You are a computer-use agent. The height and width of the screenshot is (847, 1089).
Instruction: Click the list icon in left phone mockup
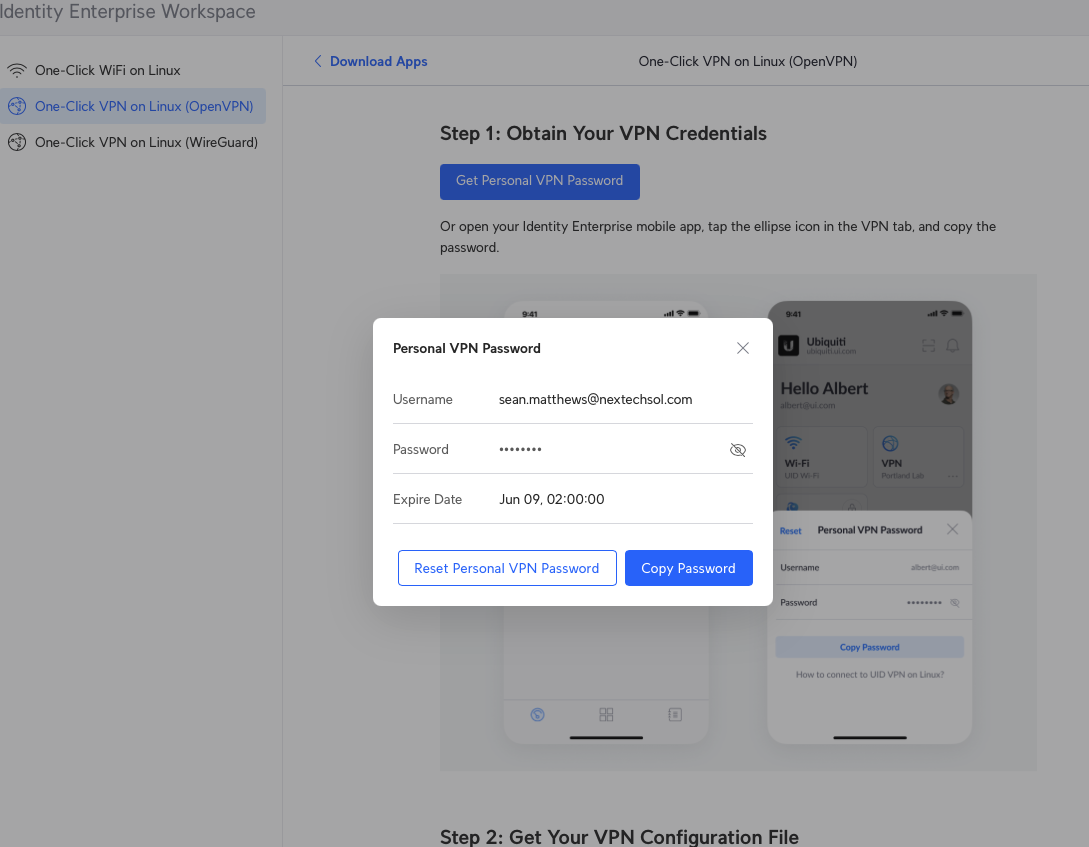[675, 714]
